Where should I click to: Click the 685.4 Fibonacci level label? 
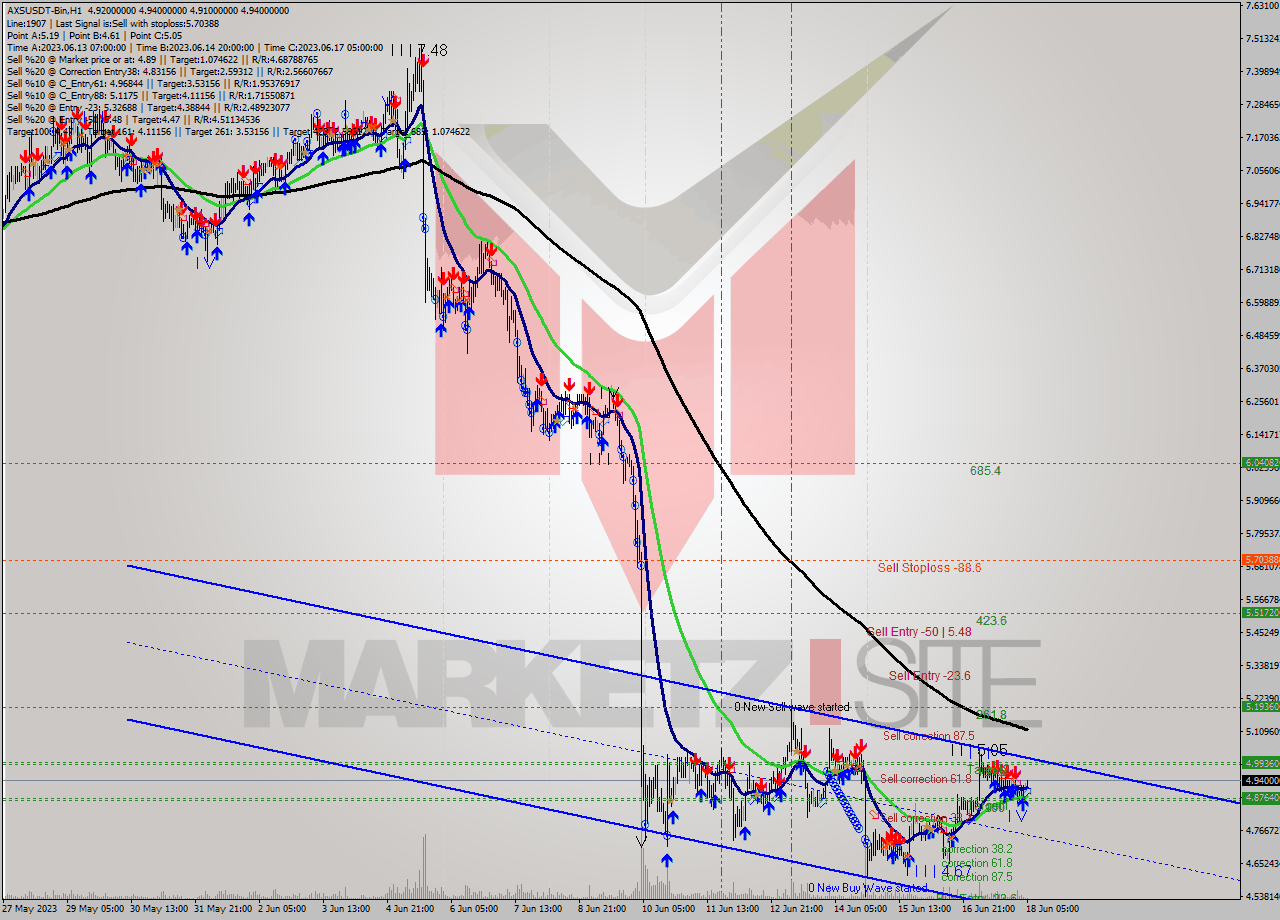pos(985,470)
